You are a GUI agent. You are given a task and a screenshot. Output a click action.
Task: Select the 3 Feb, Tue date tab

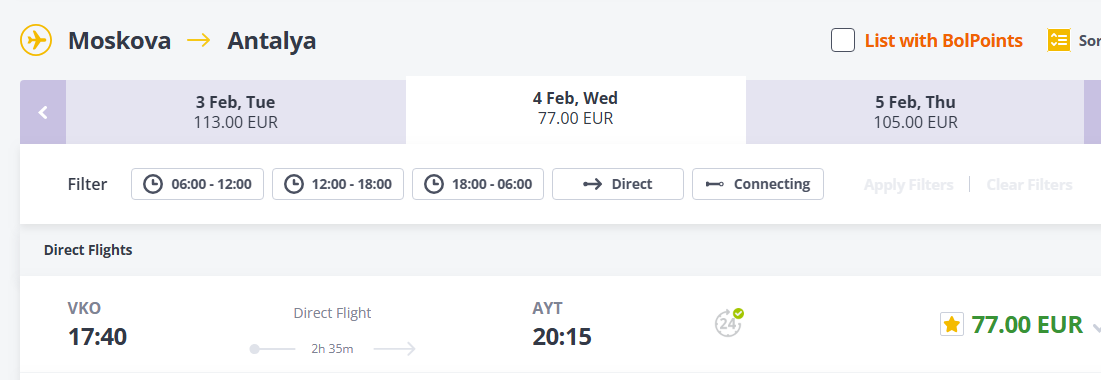coord(236,112)
